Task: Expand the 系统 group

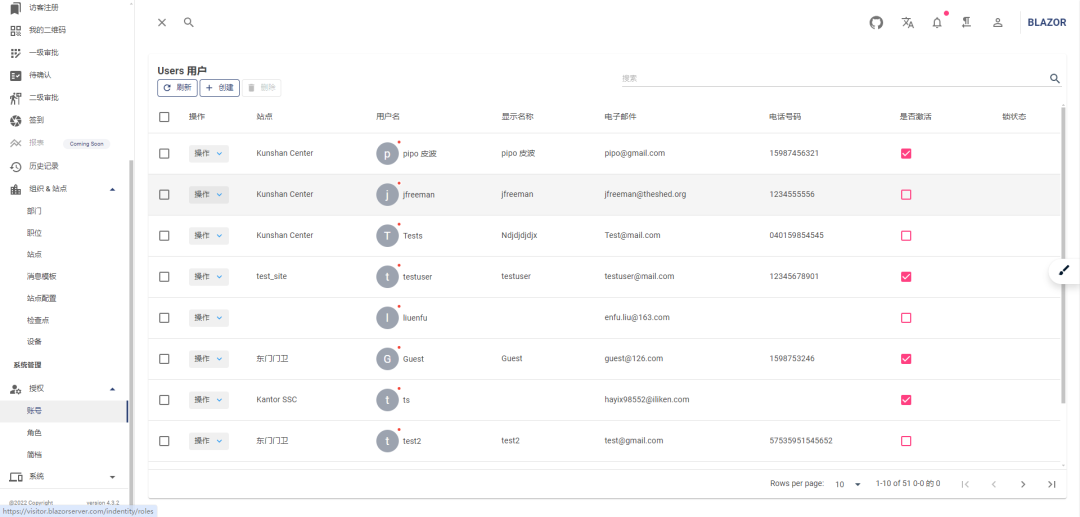Action: 63,476
